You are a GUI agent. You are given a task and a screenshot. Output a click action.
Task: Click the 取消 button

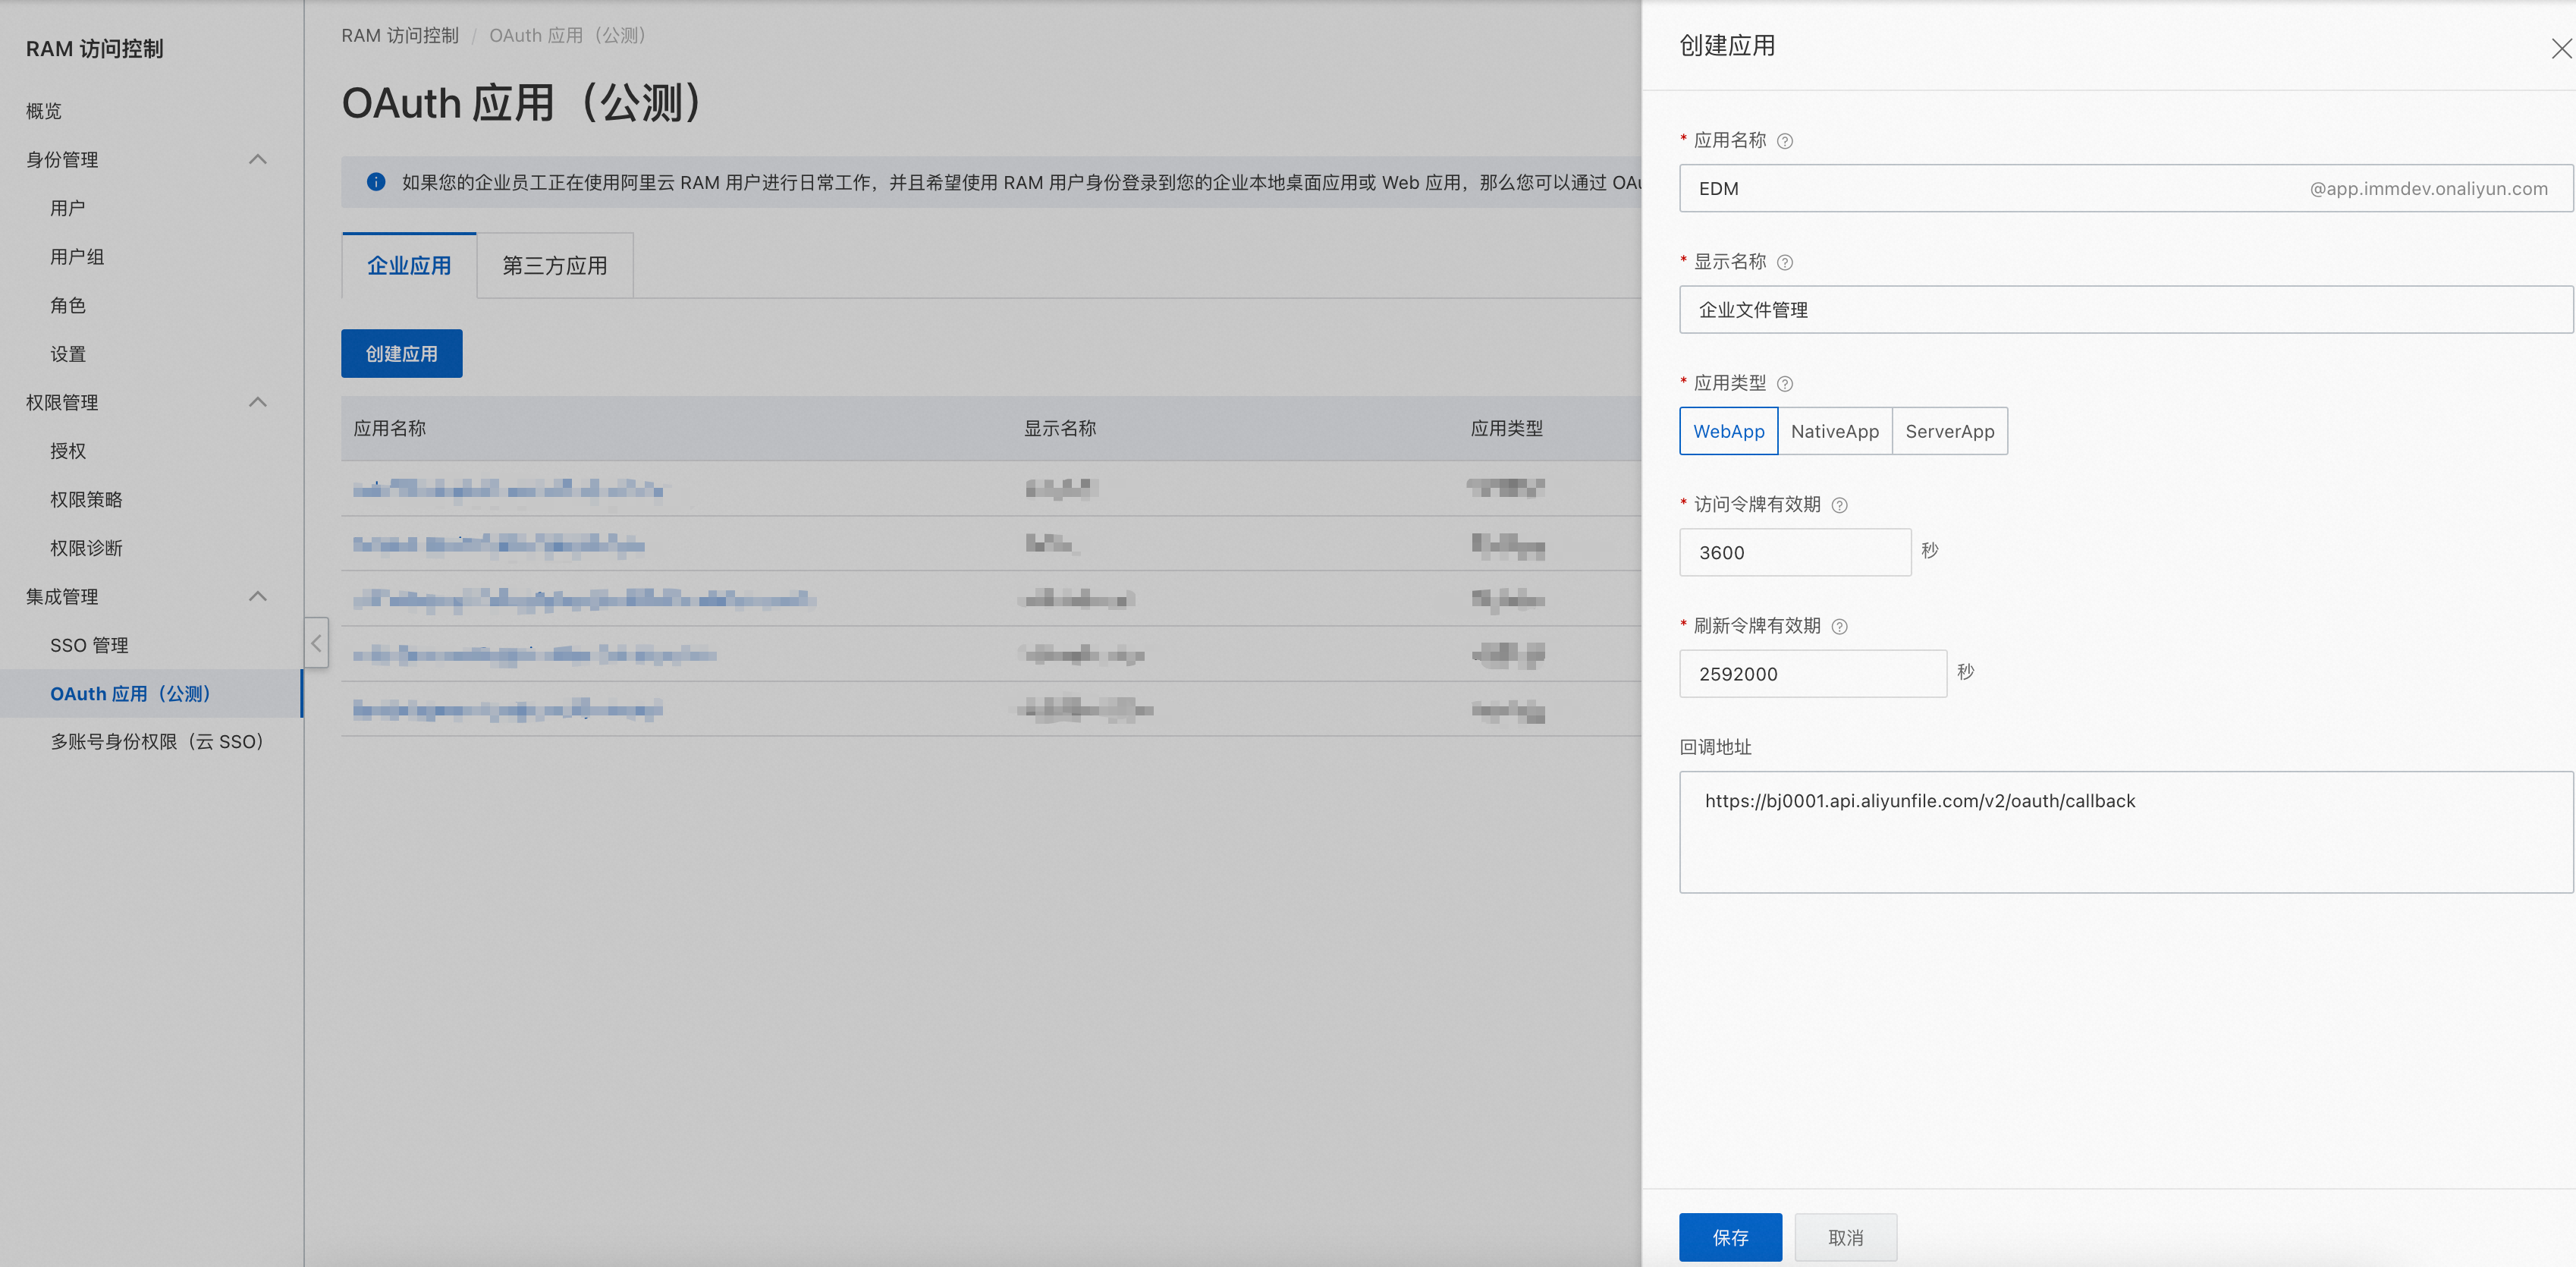[x=1845, y=1237]
